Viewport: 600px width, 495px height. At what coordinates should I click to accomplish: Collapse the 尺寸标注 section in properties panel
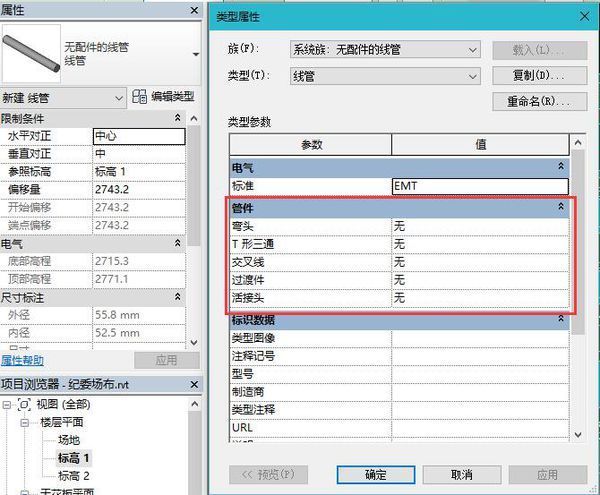(178, 298)
